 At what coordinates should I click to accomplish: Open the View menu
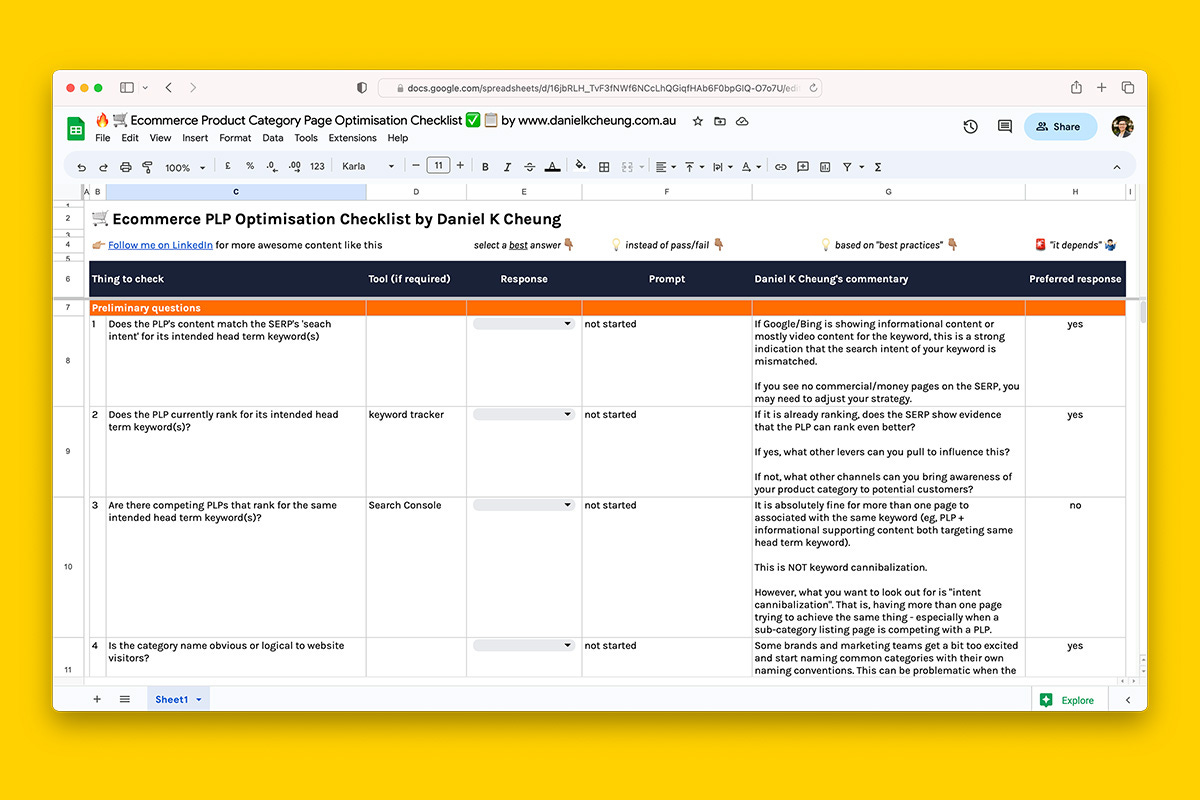coord(160,138)
